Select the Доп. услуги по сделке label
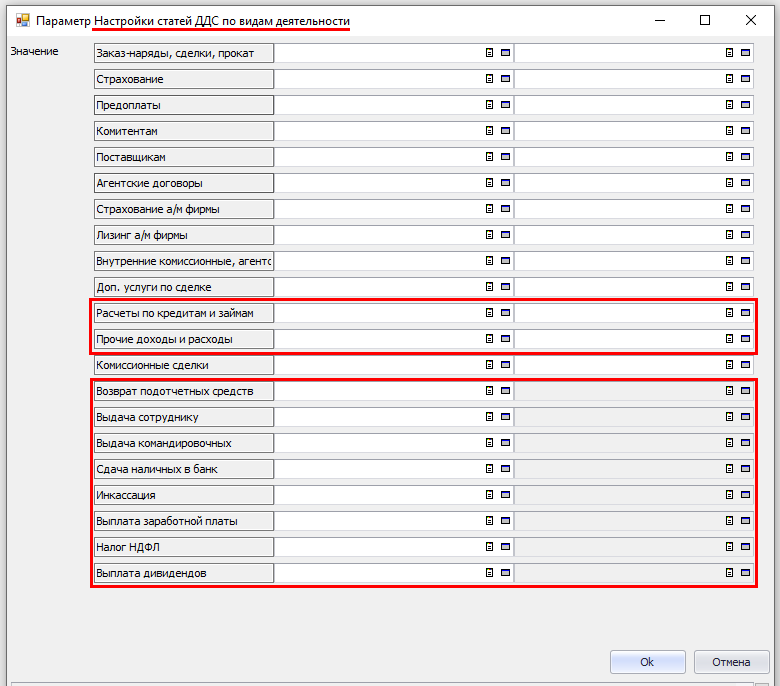 pos(183,287)
